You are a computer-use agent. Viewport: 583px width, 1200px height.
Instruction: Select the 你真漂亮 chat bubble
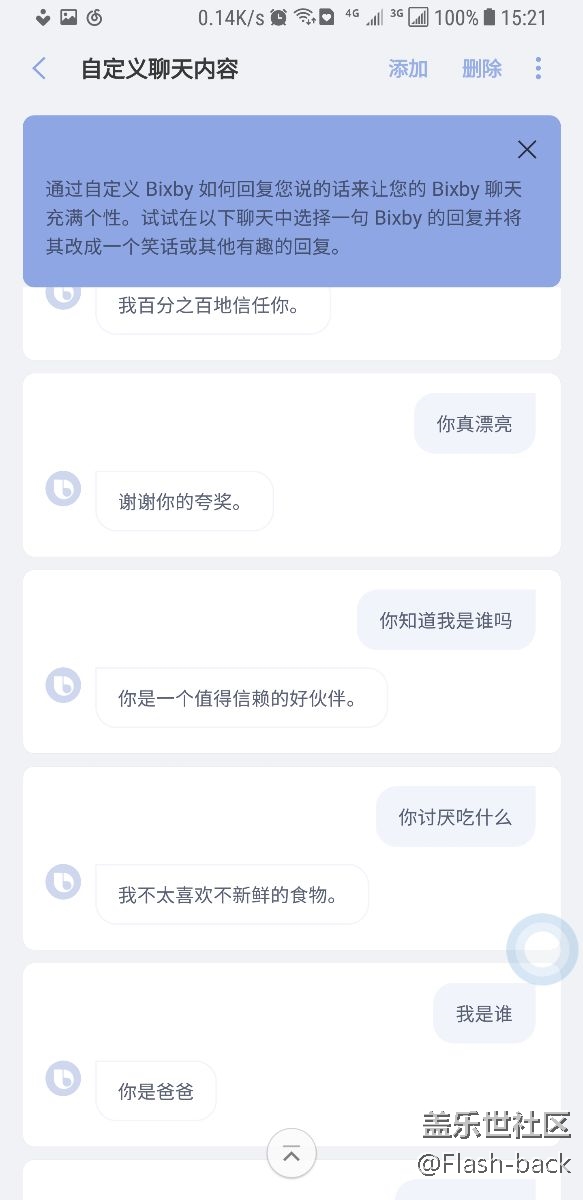point(474,423)
